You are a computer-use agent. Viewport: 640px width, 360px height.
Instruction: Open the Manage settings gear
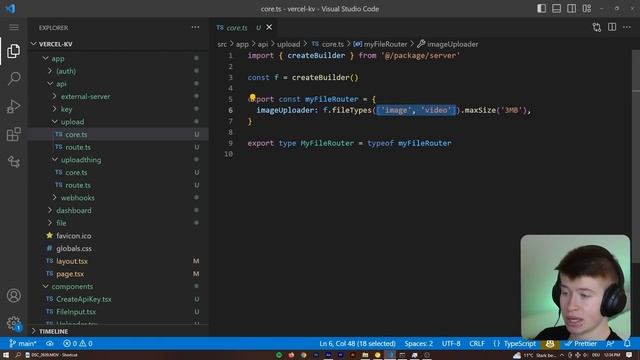[13, 323]
